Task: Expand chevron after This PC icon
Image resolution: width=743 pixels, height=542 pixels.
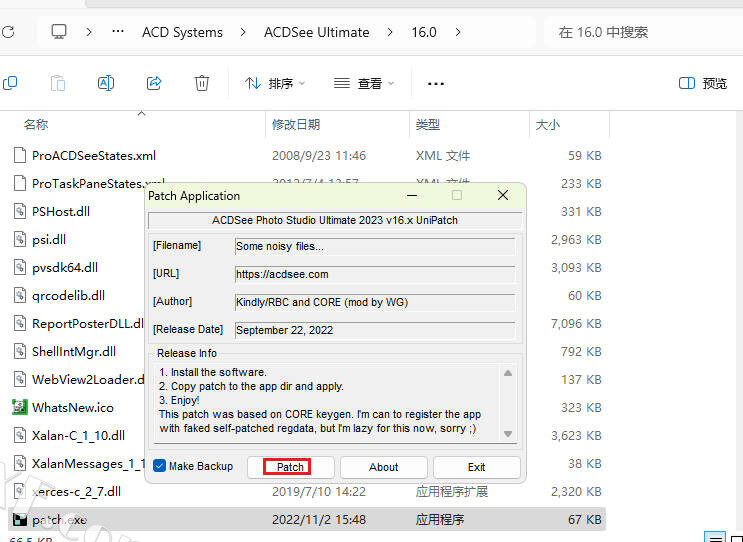Action: (x=89, y=32)
